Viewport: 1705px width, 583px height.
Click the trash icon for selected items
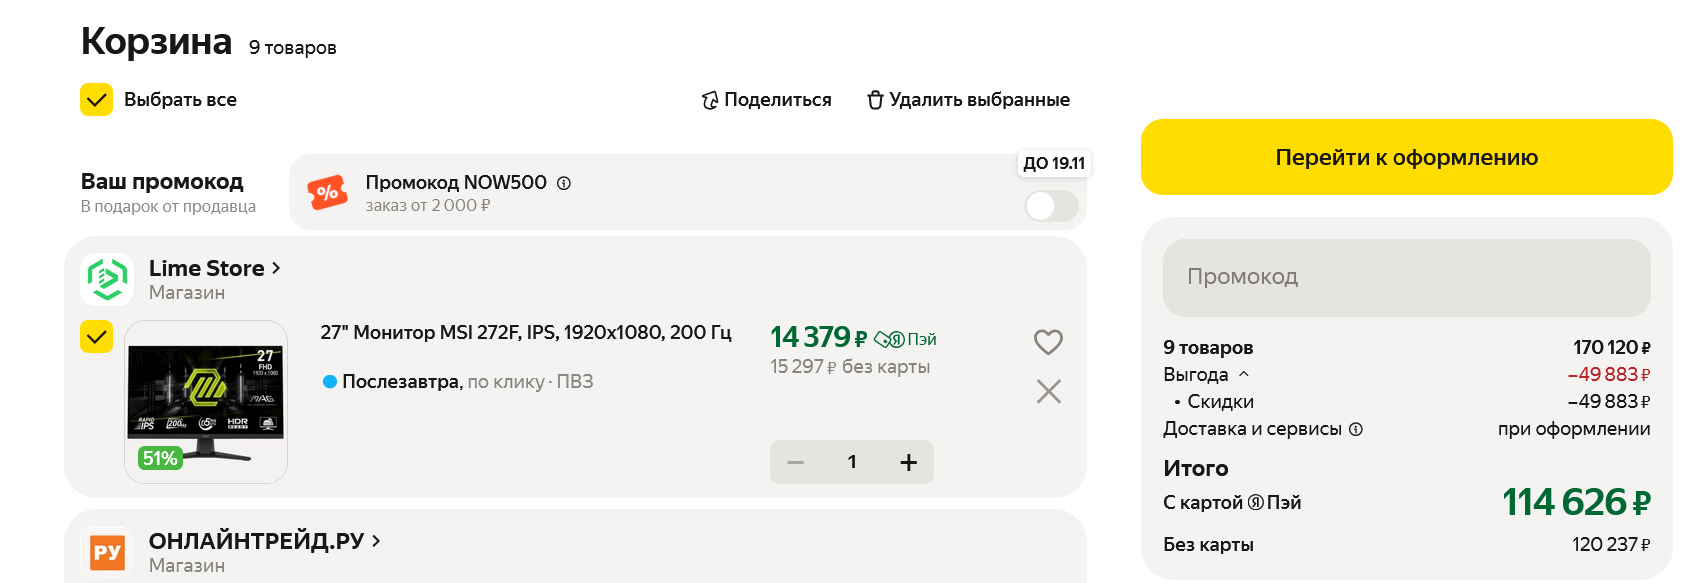pos(875,100)
